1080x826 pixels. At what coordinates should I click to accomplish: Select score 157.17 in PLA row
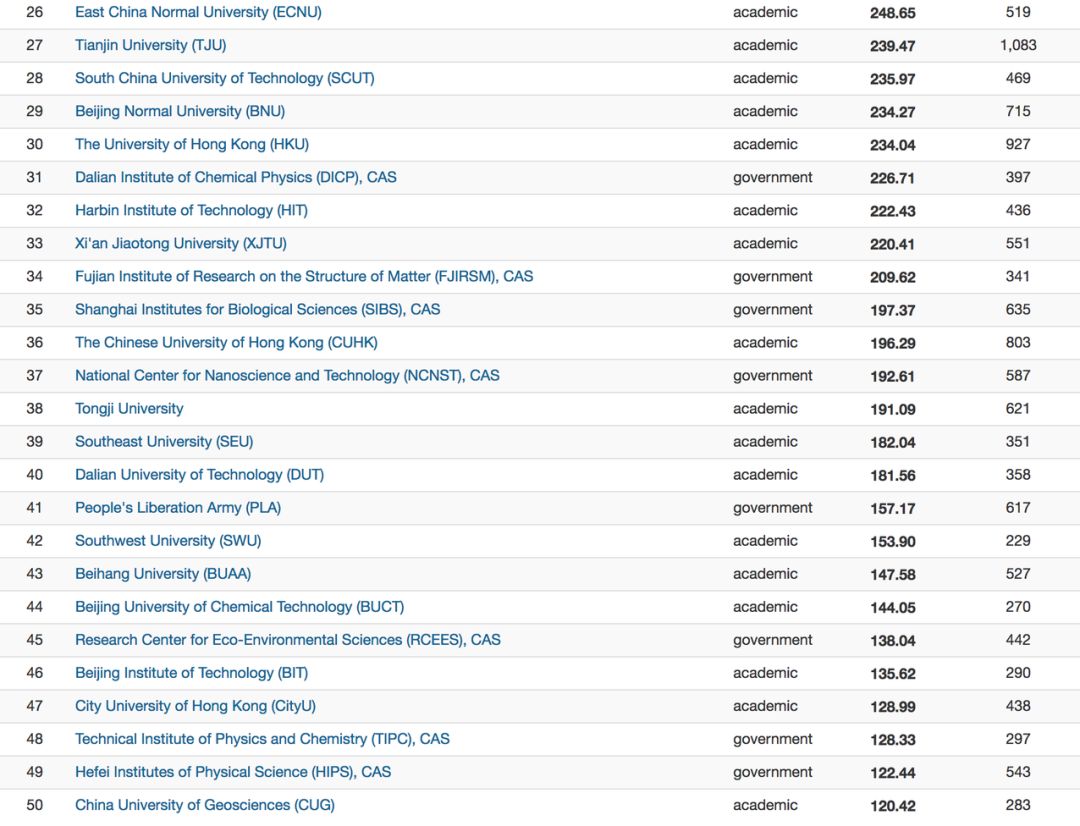893,509
